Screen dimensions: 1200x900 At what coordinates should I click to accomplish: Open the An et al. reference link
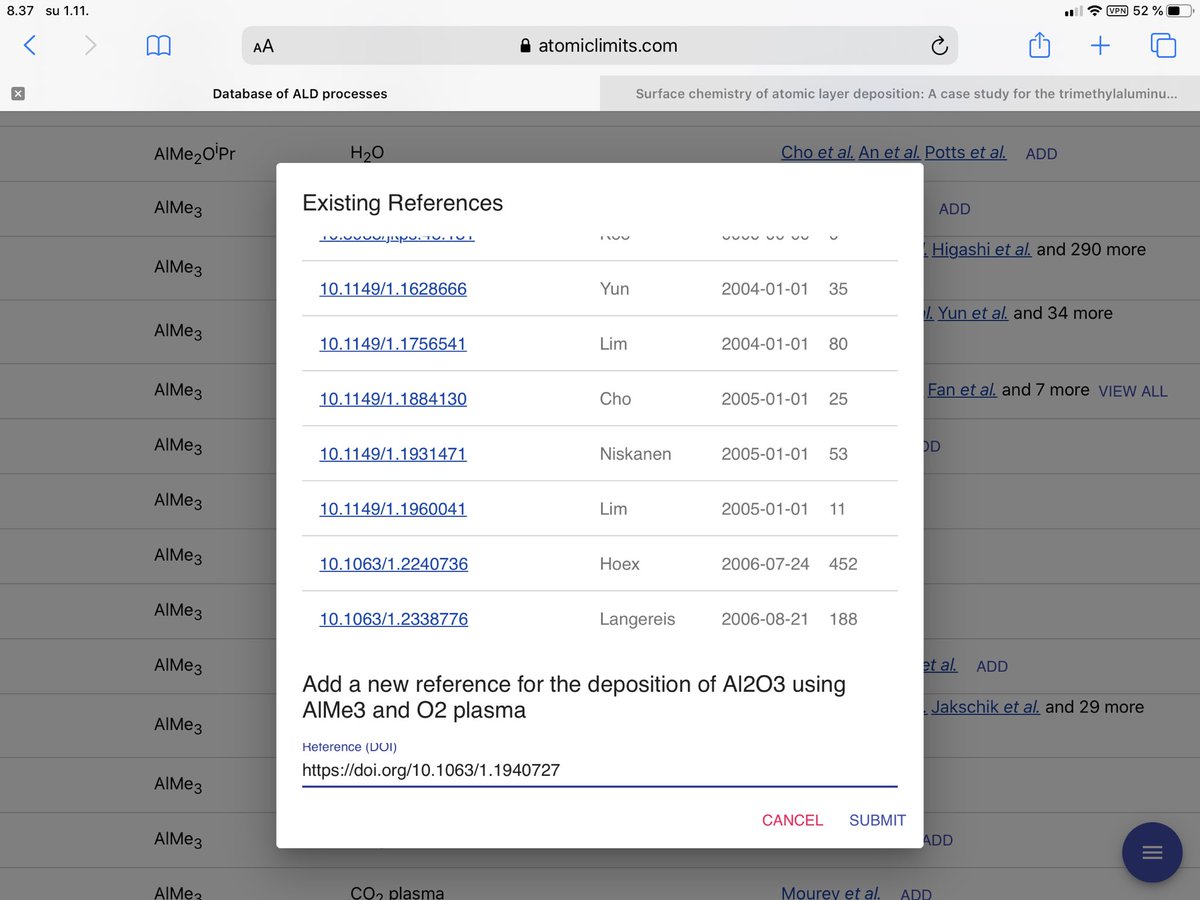(x=889, y=153)
